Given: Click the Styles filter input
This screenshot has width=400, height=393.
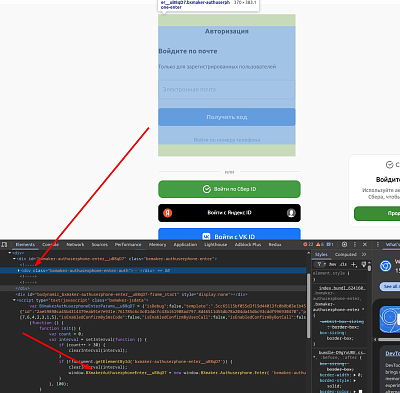Looking at the screenshot, I should pos(320,264).
